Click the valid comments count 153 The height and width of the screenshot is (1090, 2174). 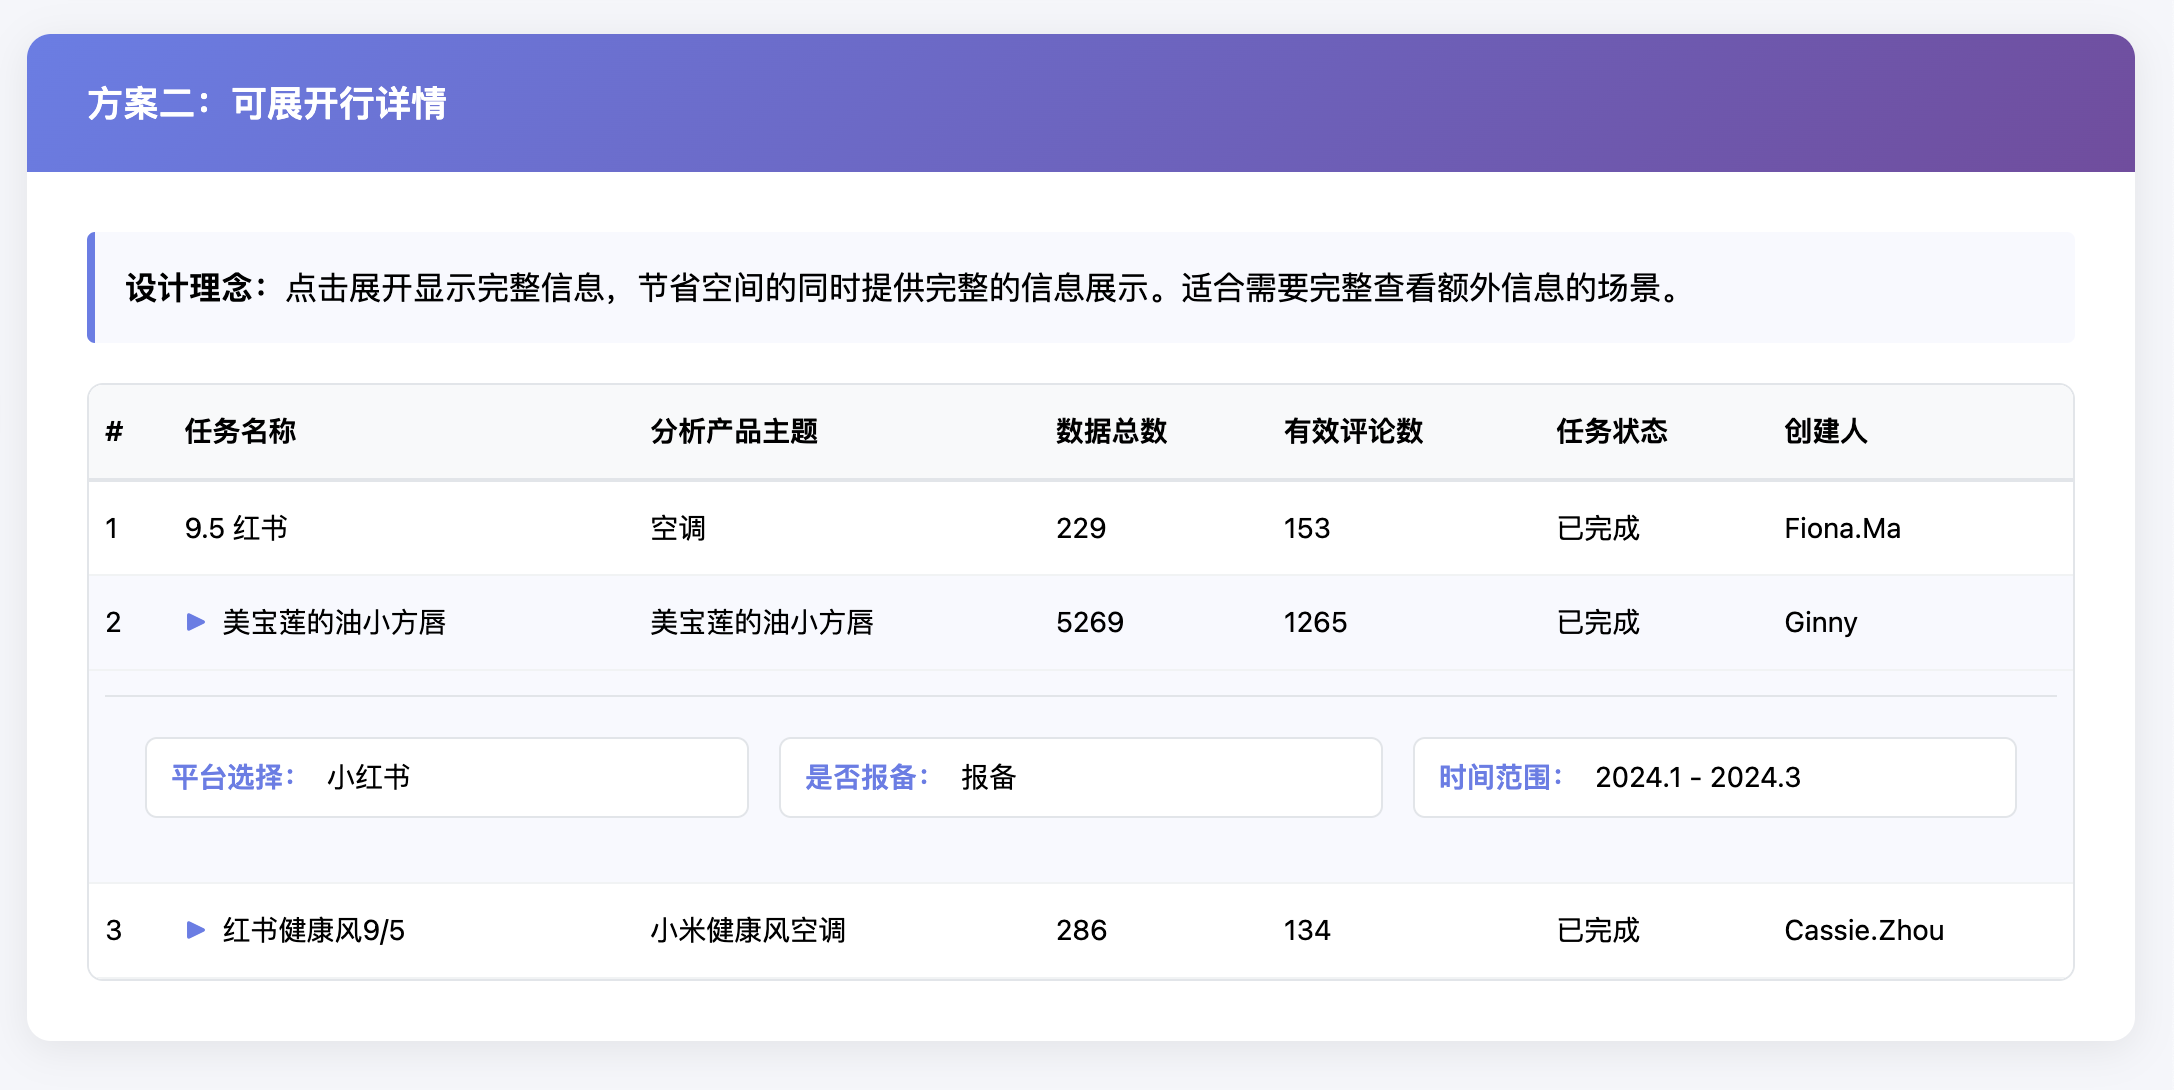1306,528
